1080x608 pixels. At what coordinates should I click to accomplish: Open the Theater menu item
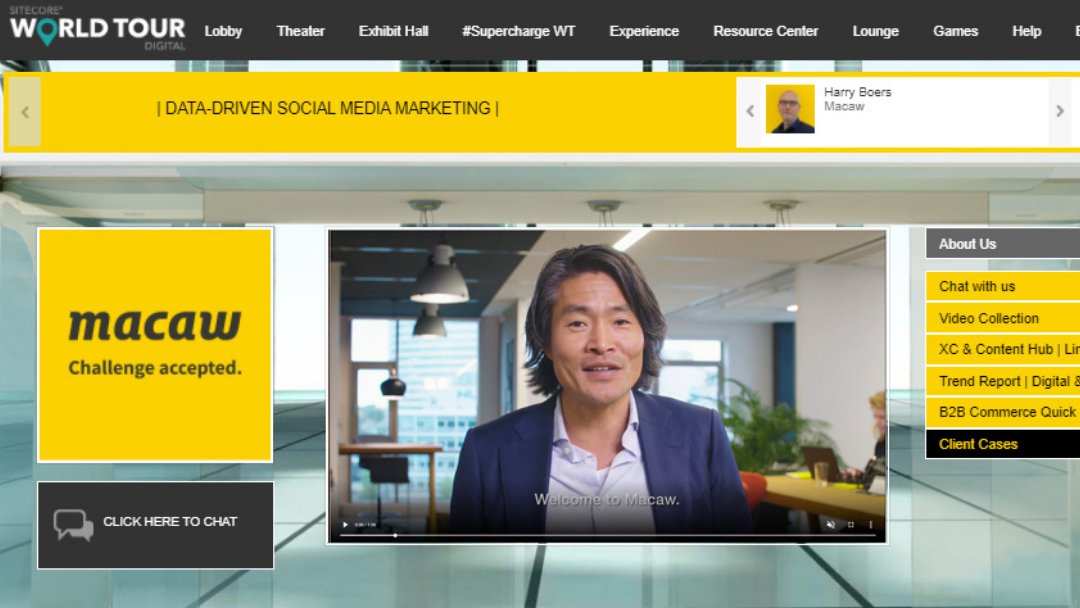pyautogui.click(x=300, y=31)
